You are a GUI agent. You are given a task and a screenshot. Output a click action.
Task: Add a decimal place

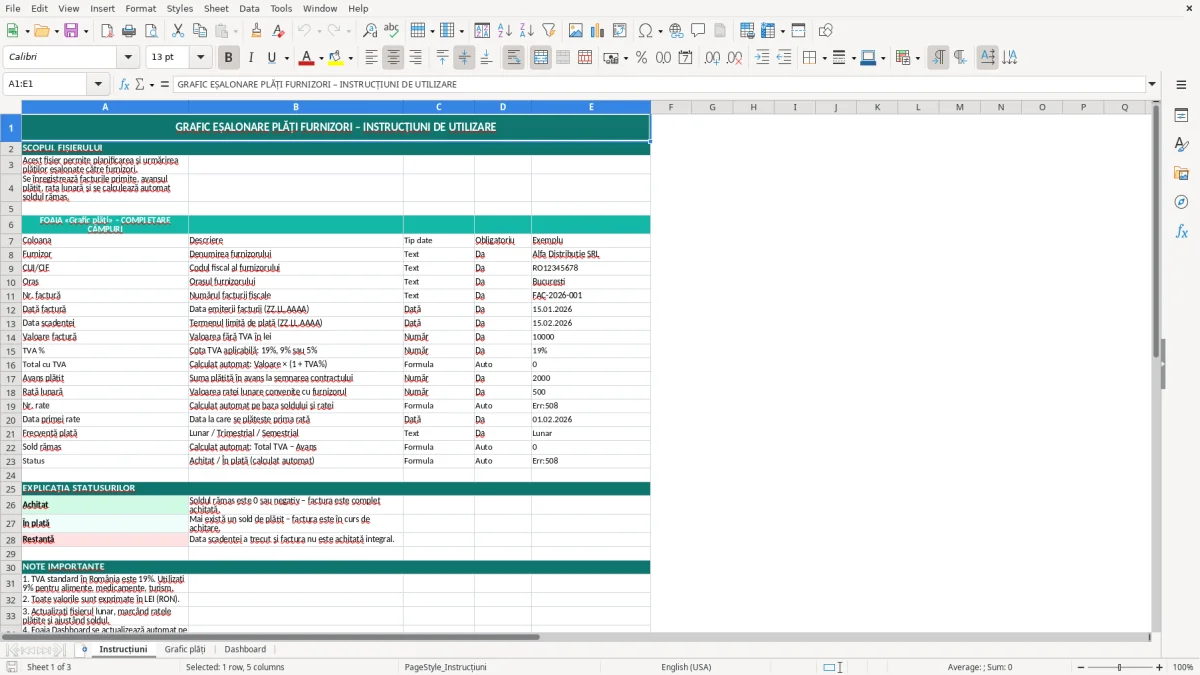[713, 58]
